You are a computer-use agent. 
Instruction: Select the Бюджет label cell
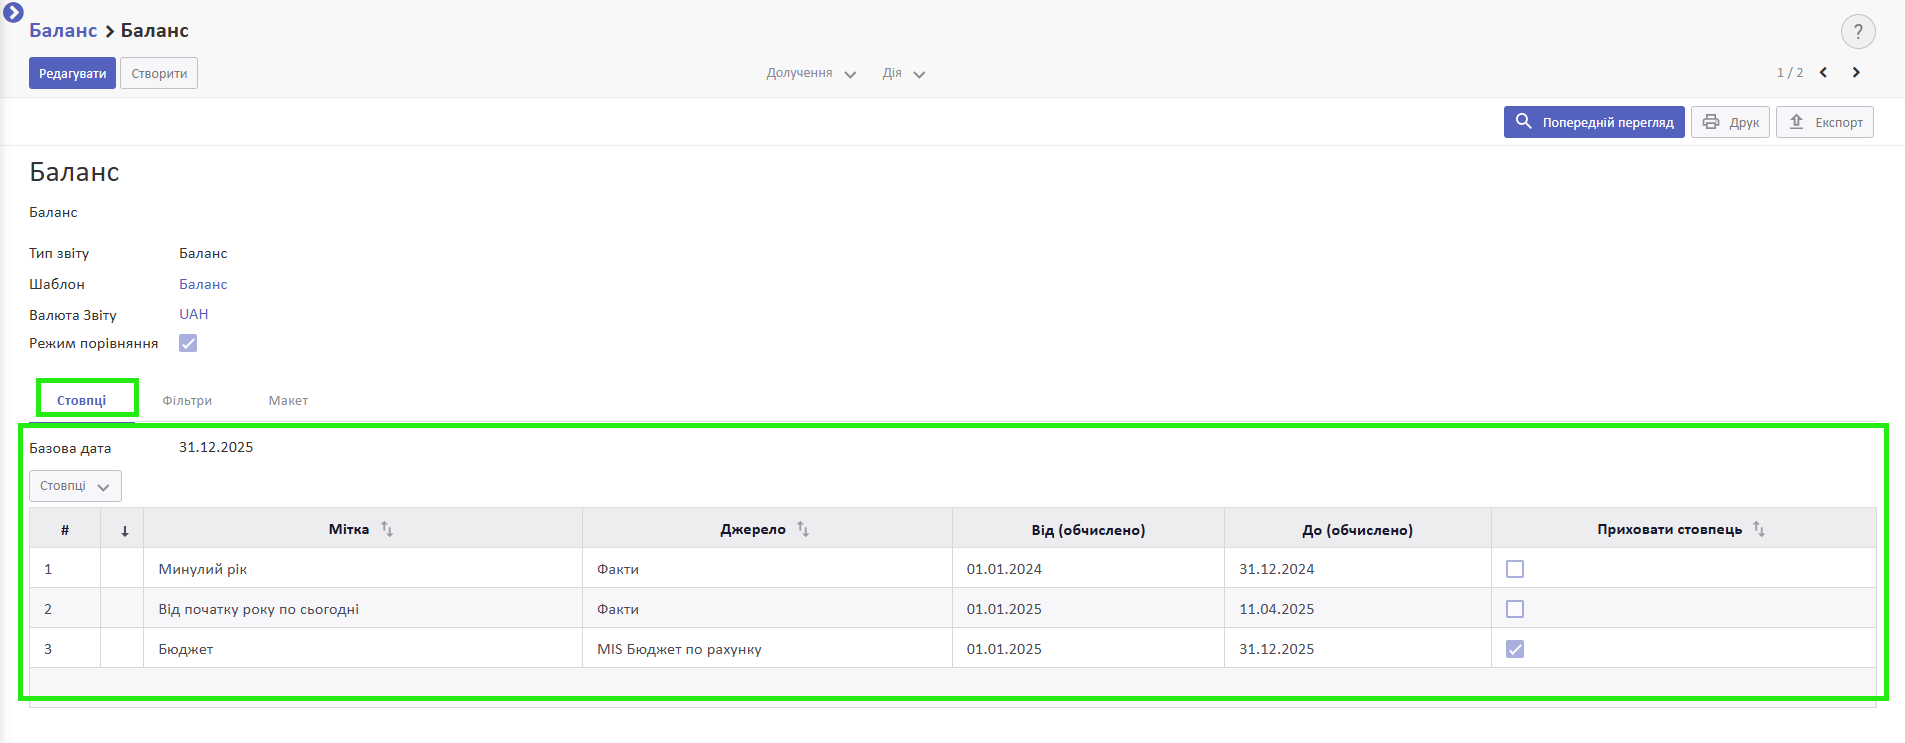(363, 649)
